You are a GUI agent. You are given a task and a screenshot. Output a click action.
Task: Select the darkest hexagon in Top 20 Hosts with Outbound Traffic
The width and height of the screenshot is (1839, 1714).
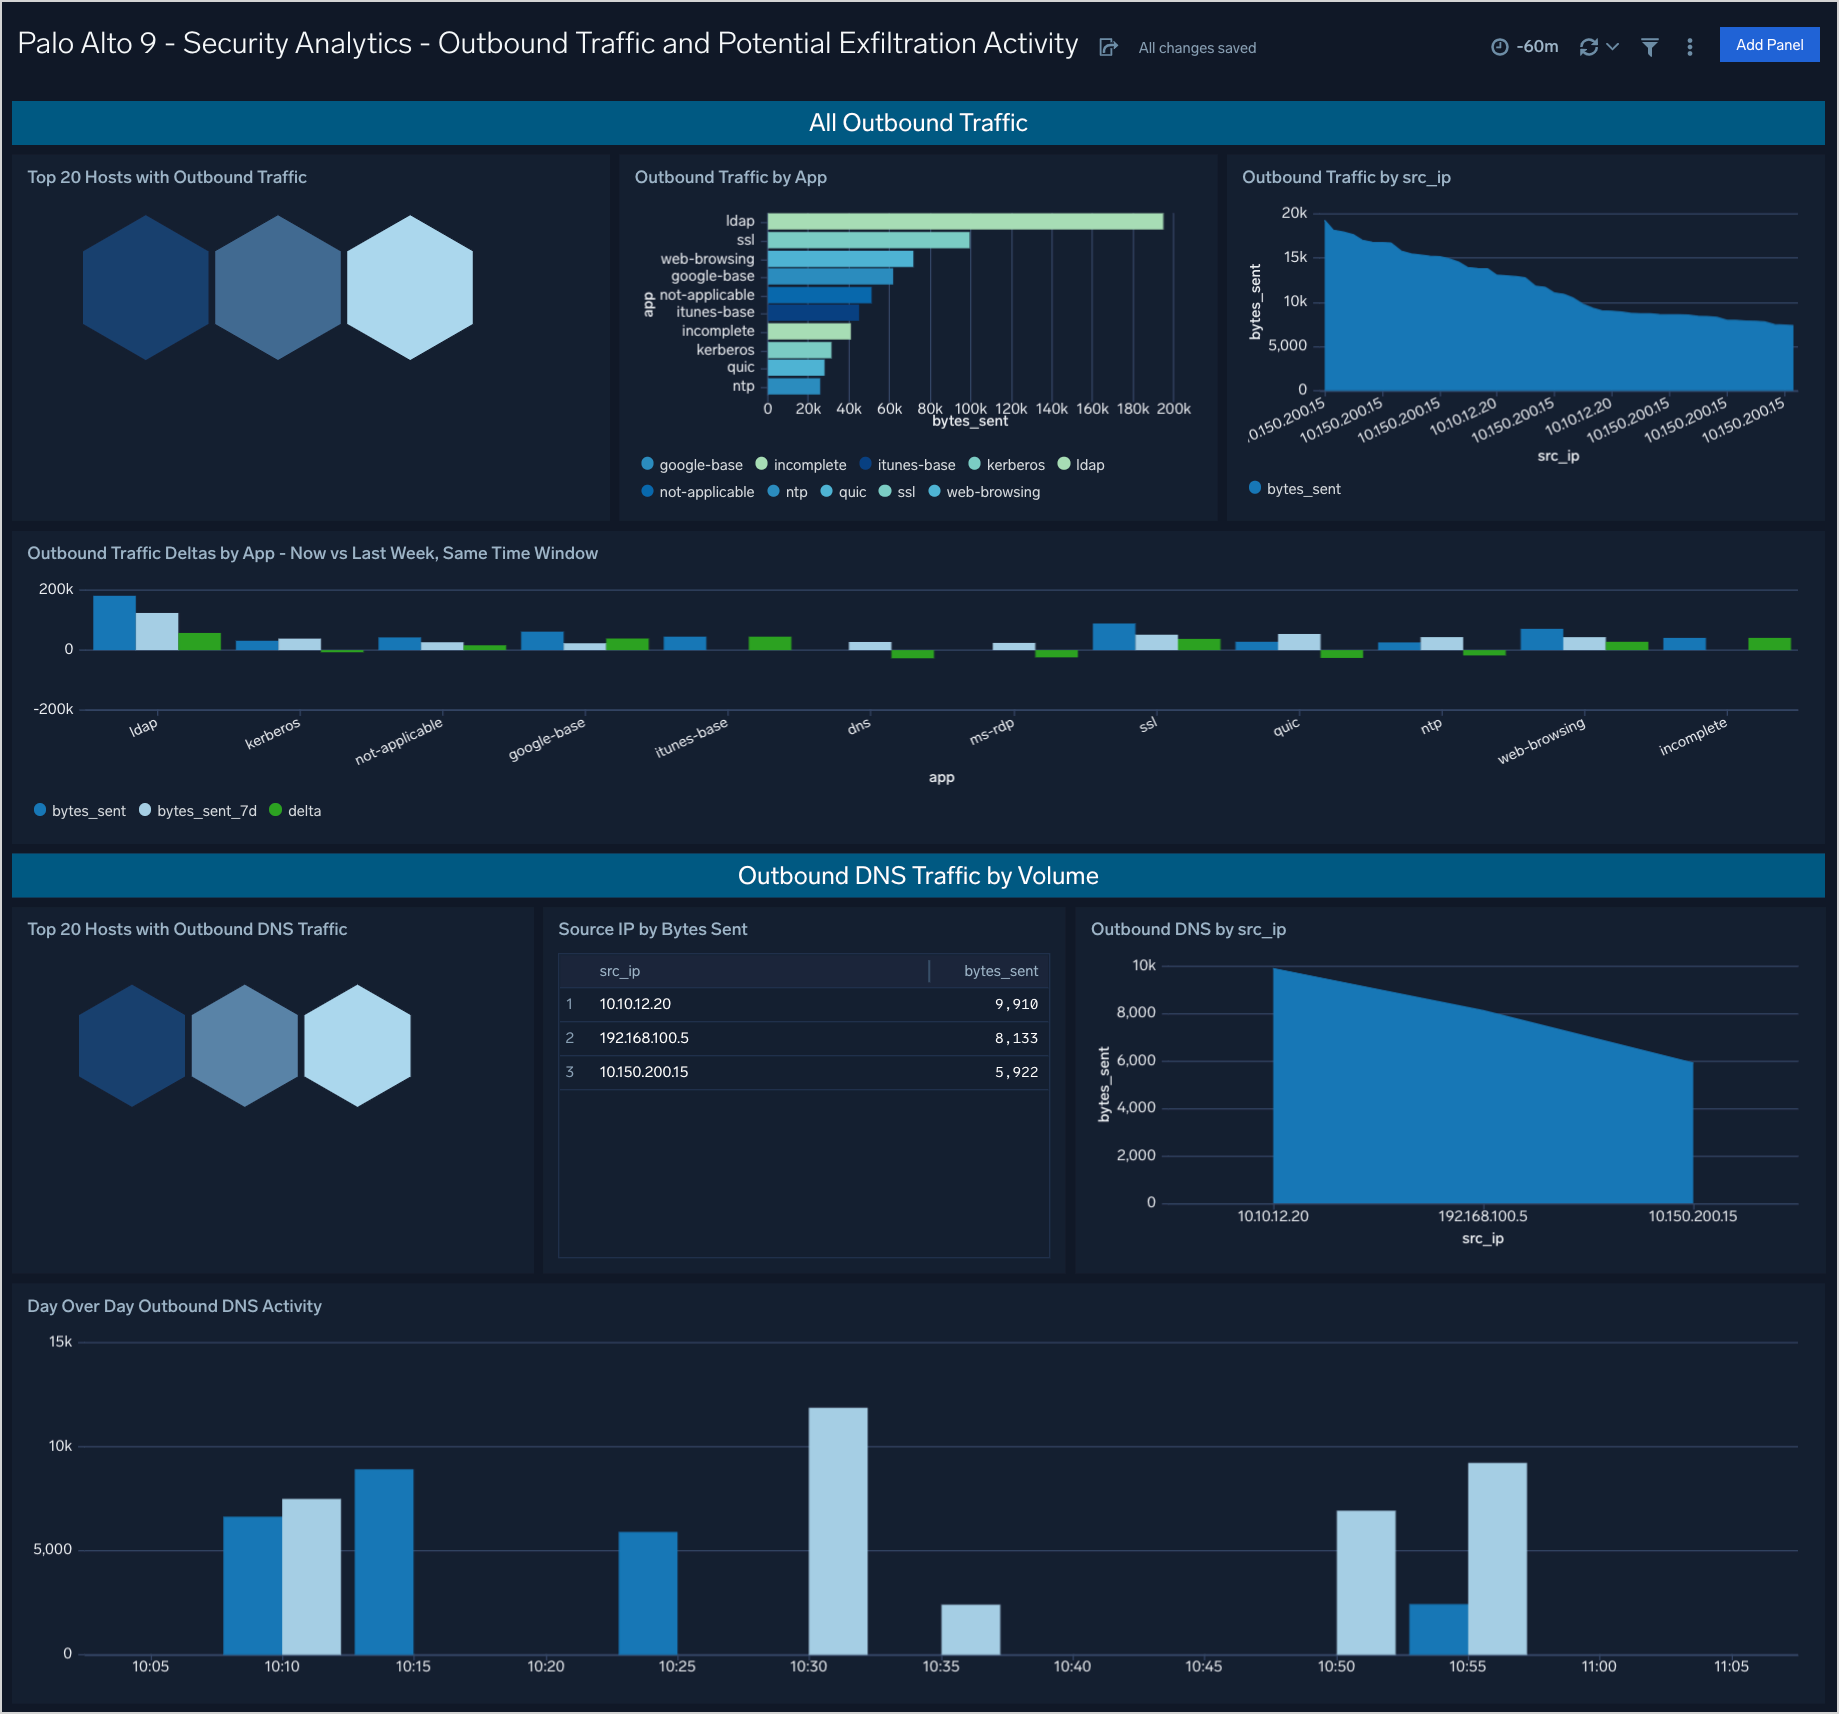pyautogui.click(x=145, y=286)
